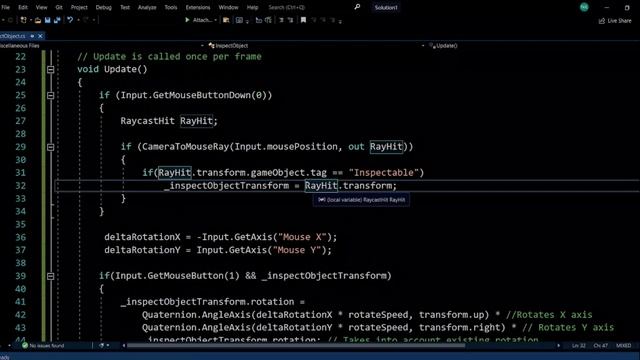Open the Git menu
This screenshot has width=640, height=360.
coord(59,7)
